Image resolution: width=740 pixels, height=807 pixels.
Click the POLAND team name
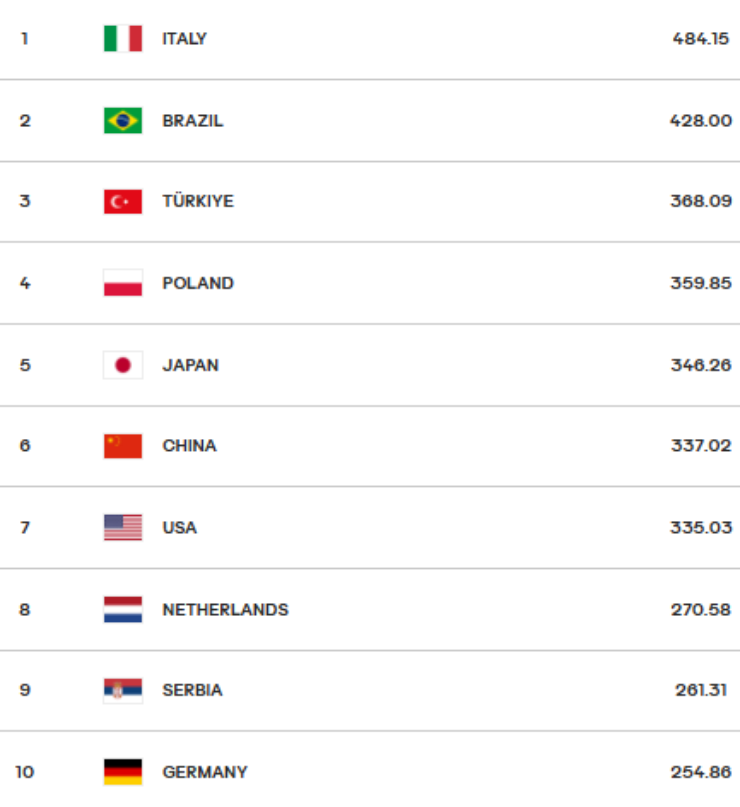point(198,284)
